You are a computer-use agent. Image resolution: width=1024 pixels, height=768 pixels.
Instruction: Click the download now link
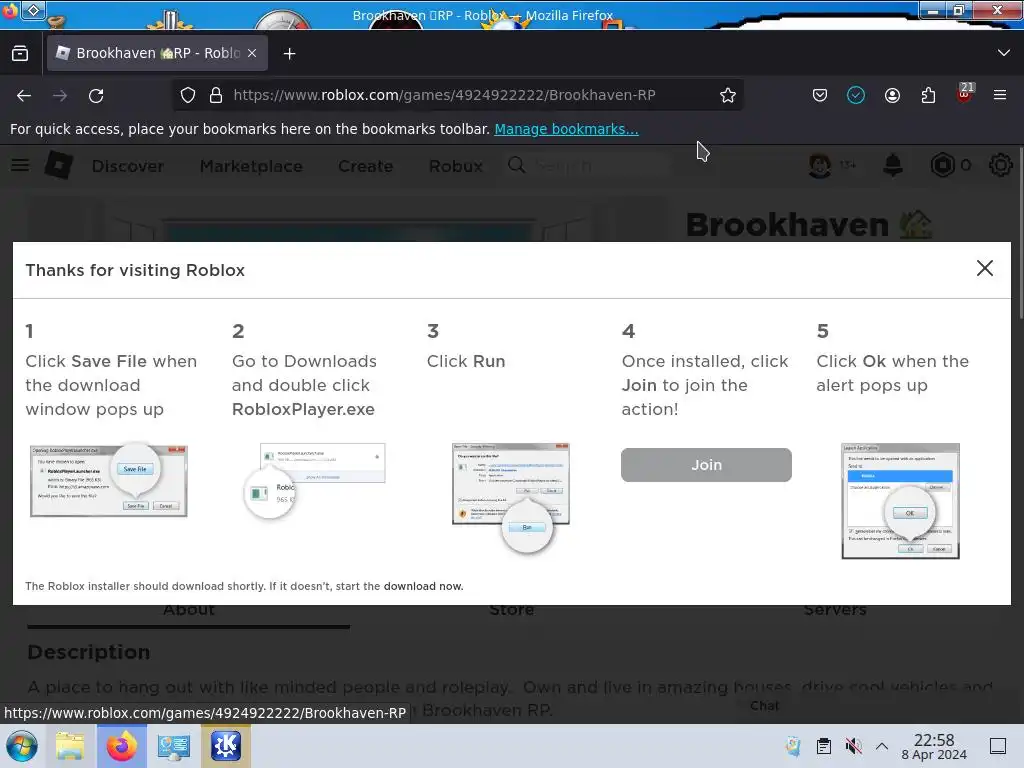coord(423,586)
